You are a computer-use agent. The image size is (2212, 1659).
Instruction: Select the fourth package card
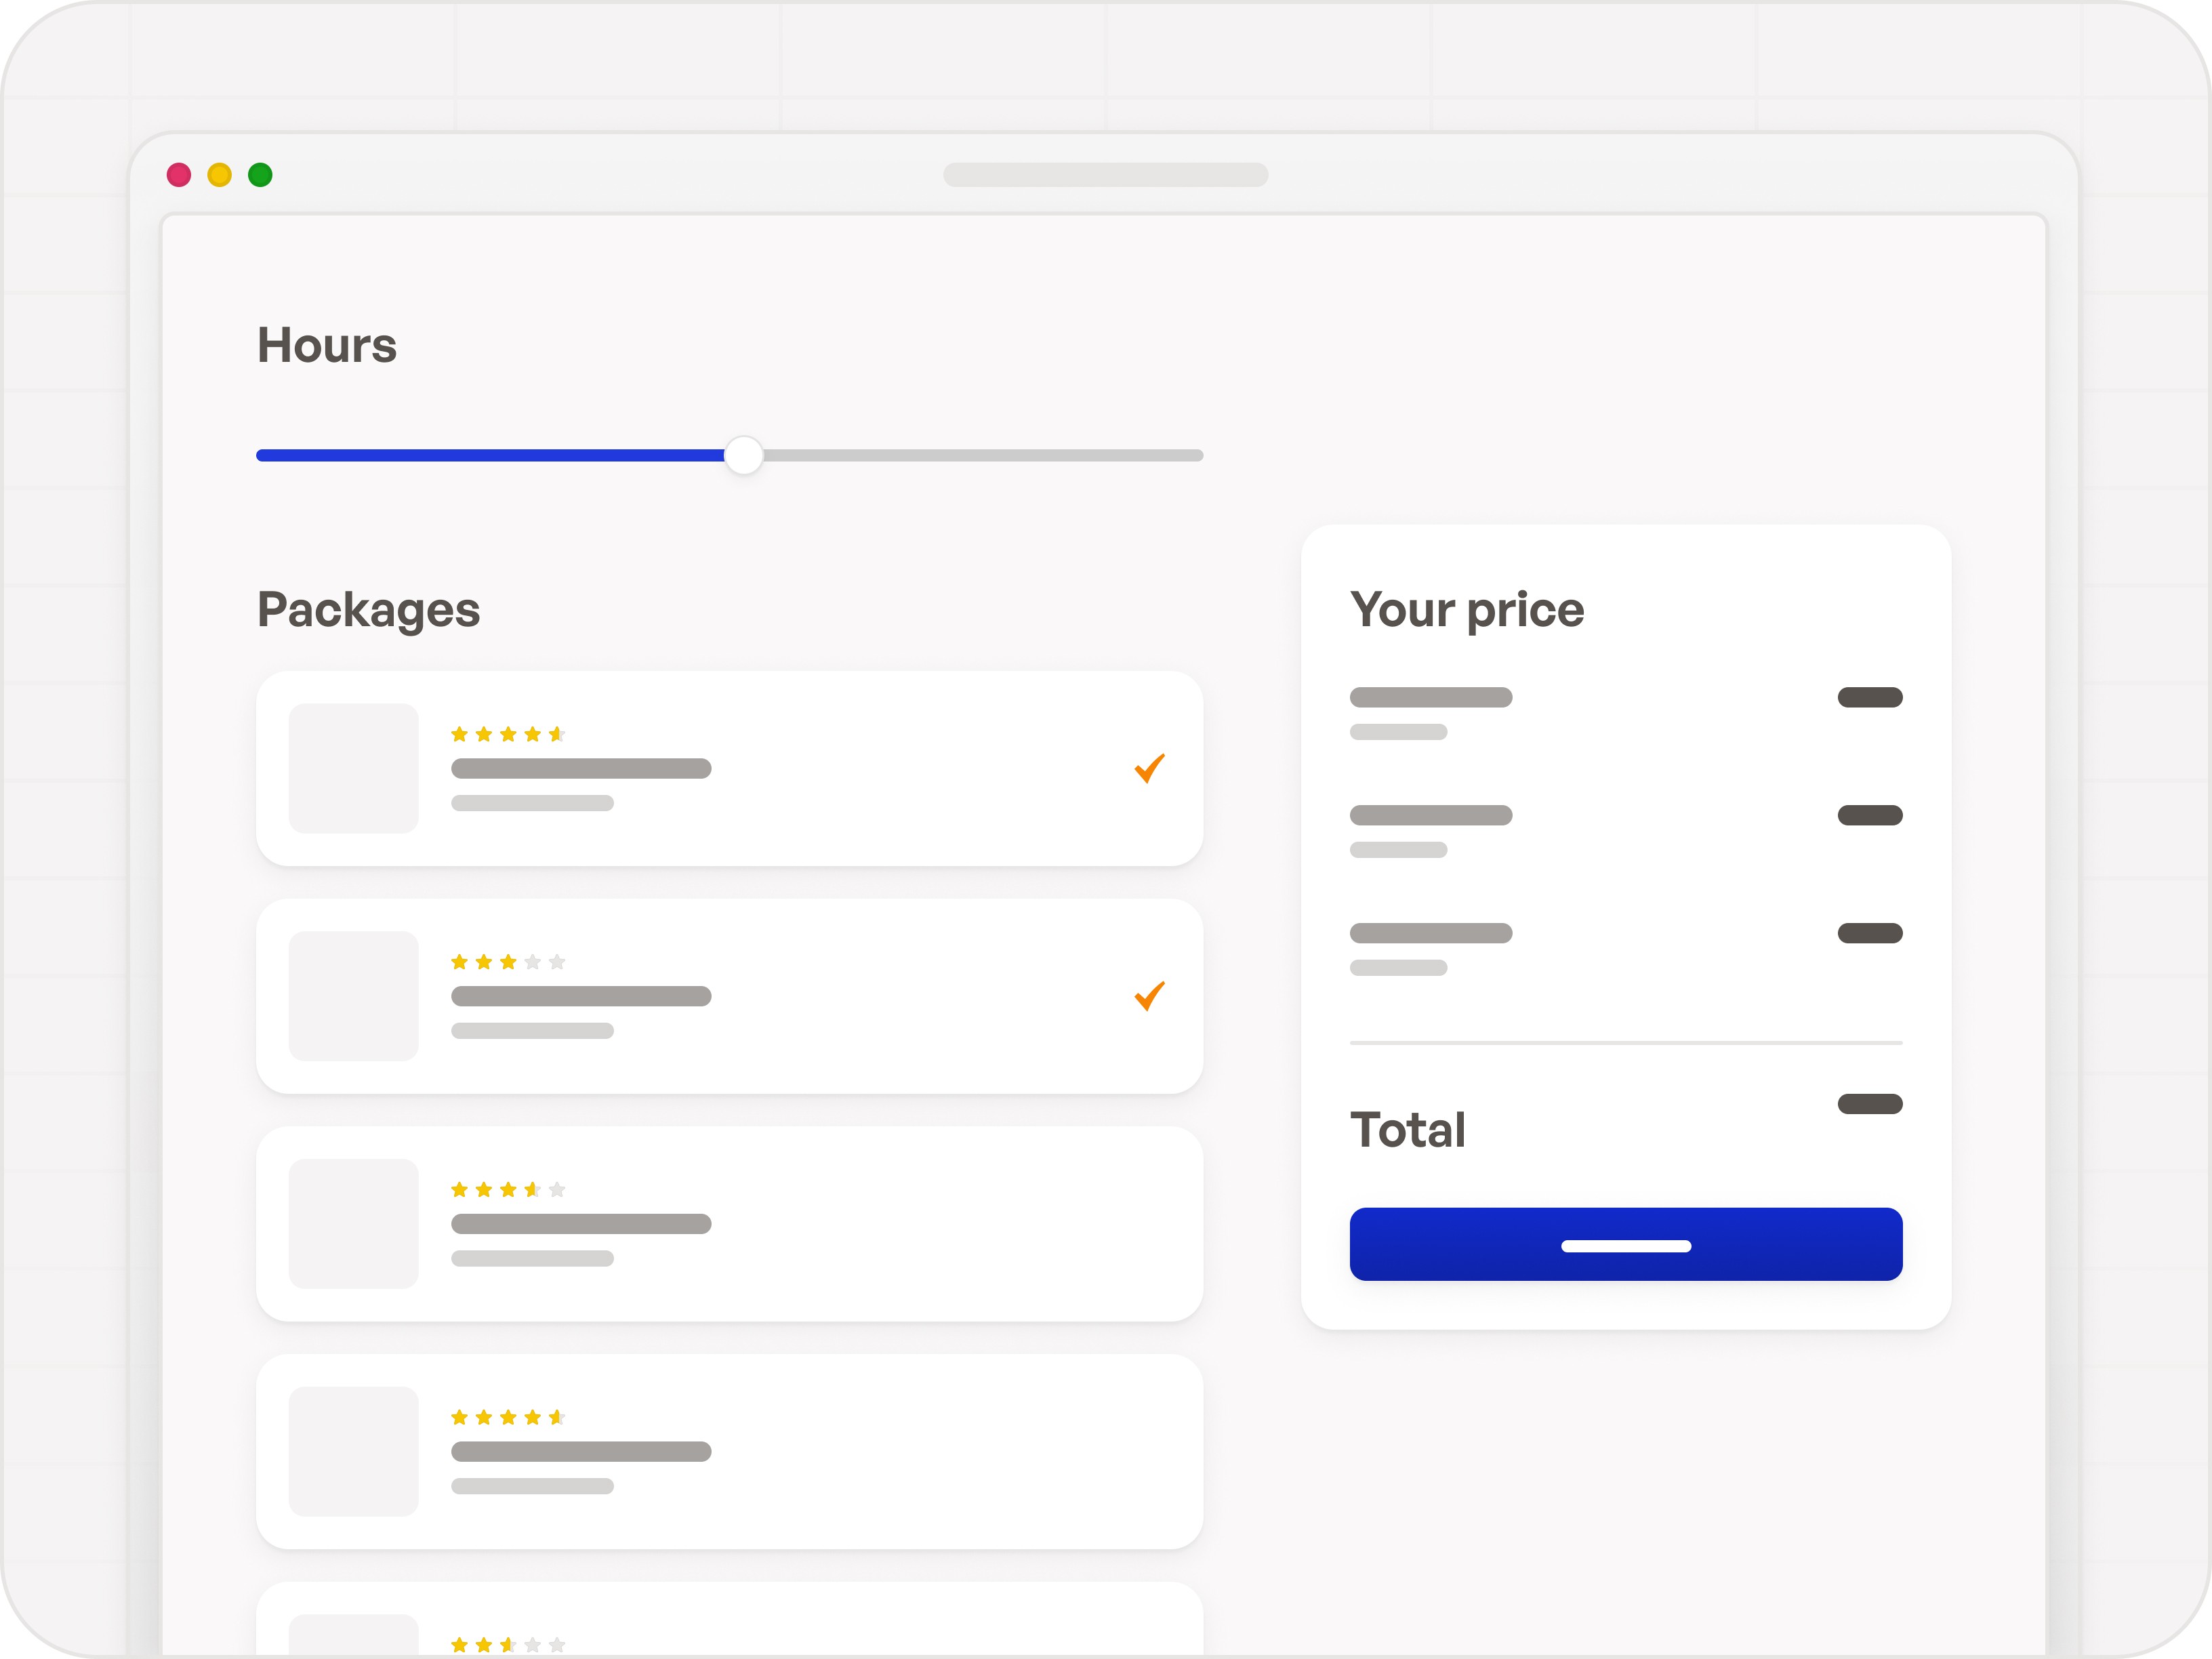click(x=729, y=1451)
